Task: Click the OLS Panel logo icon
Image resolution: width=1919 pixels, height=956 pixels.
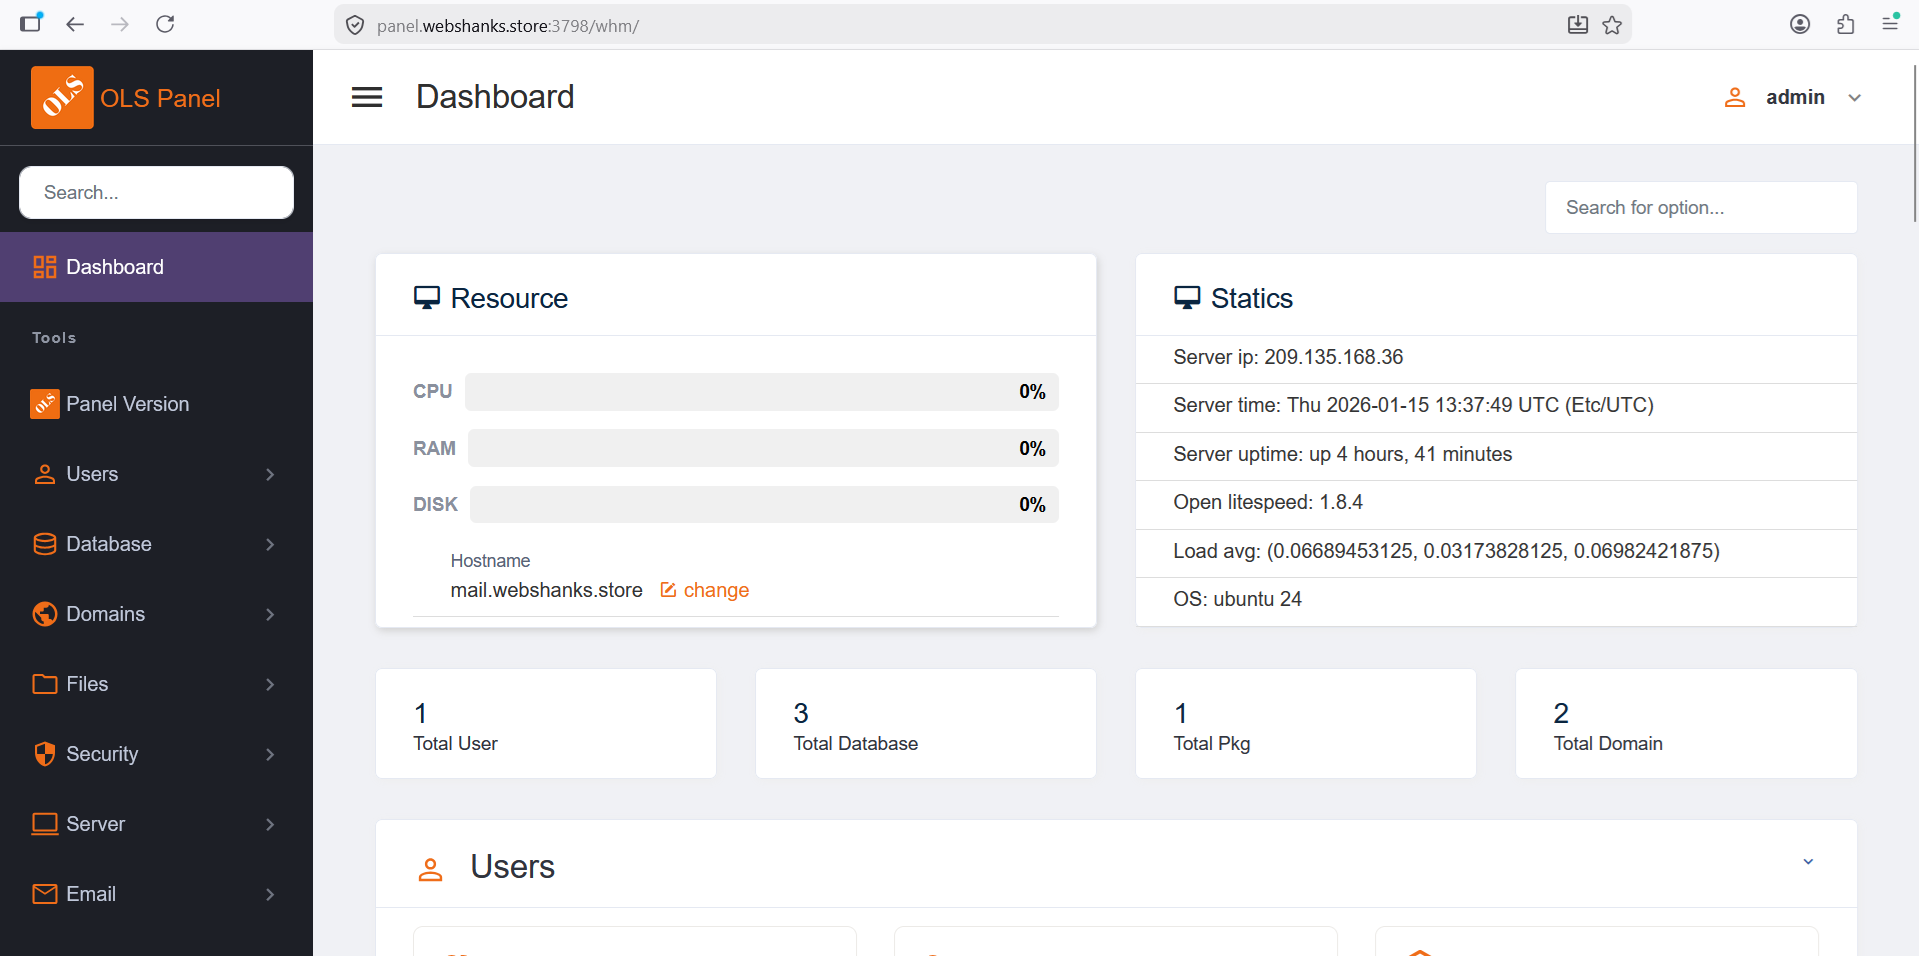Action: pos(62,97)
